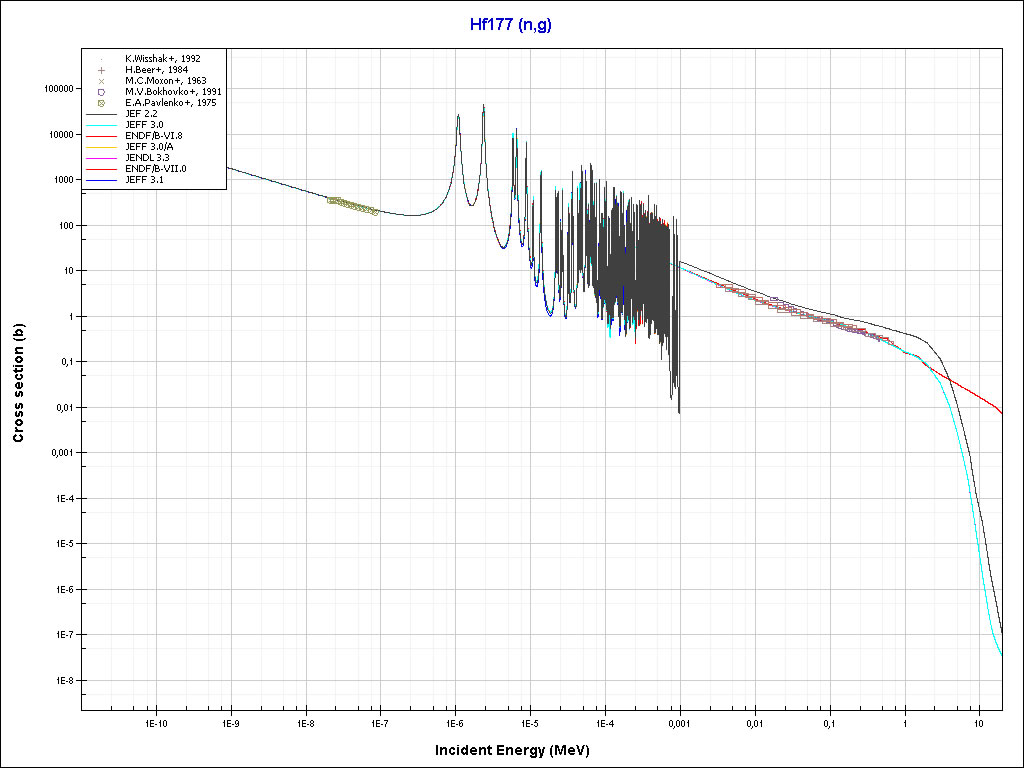Click the cyan JEFF 3.0 line swatch
1024x768 pixels.
click(x=102, y=125)
